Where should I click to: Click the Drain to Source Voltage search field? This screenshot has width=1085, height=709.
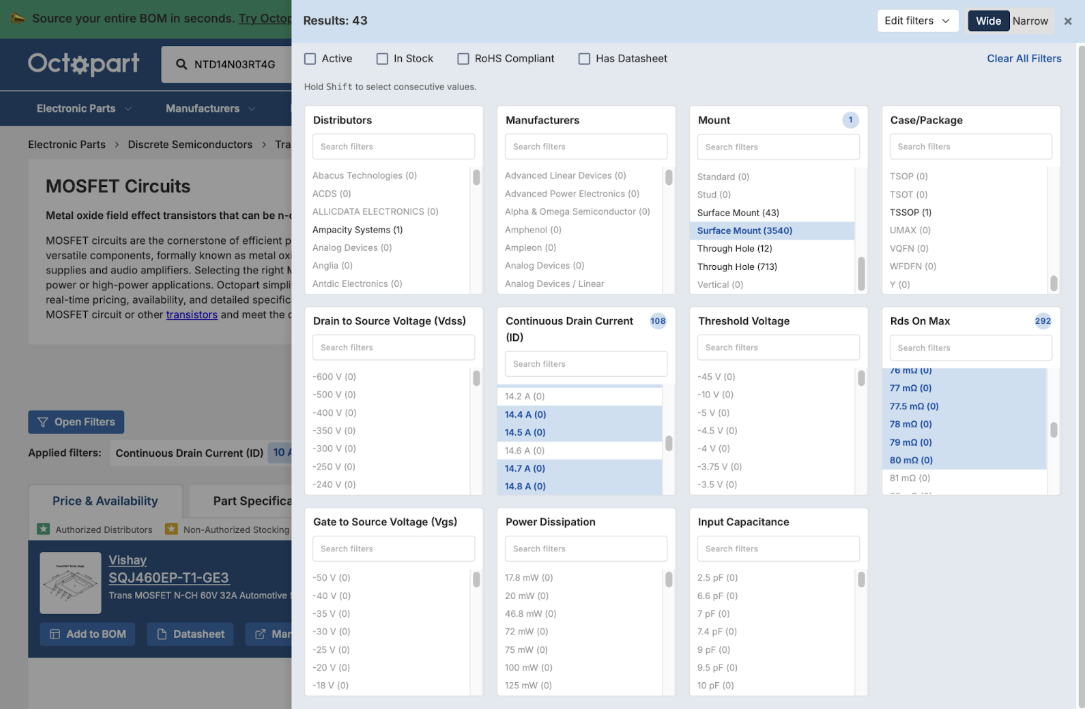tap(393, 347)
